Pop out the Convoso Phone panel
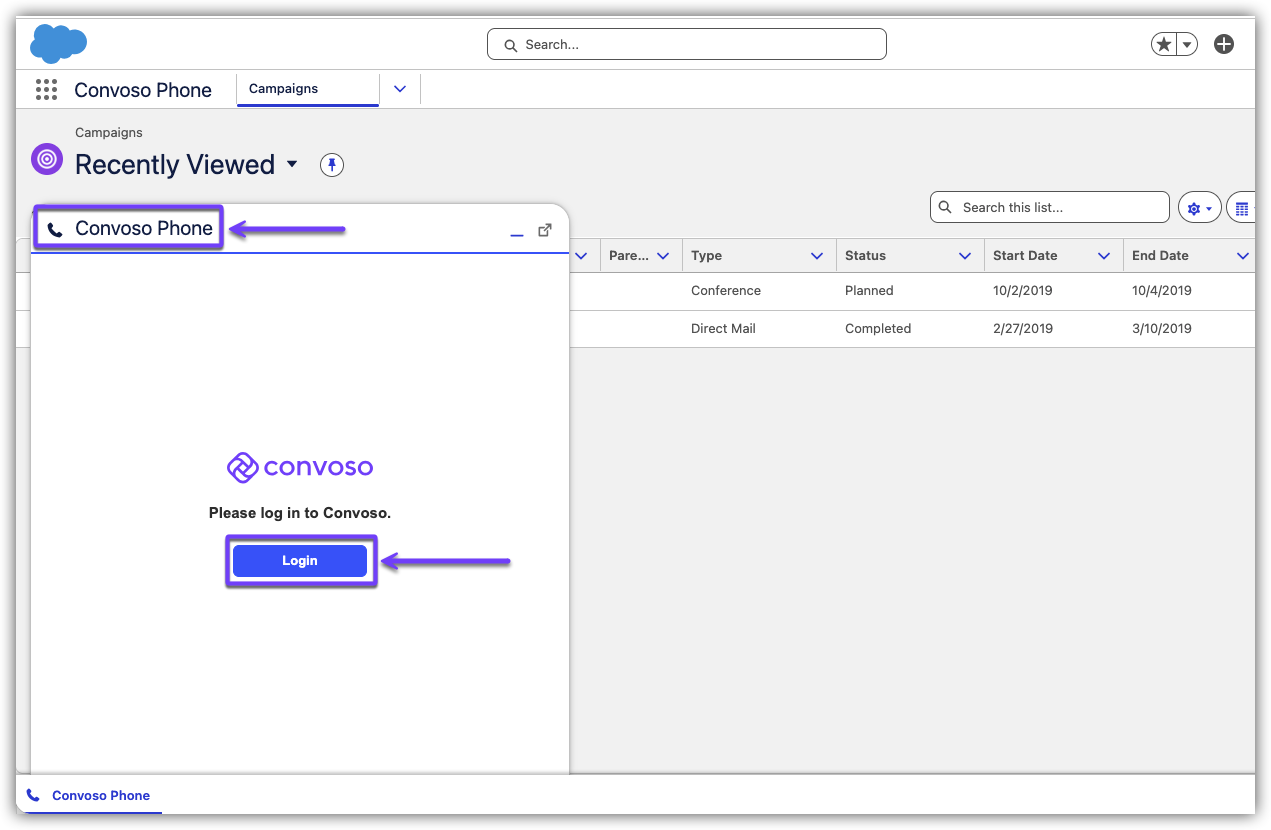 tap(545, 230)
